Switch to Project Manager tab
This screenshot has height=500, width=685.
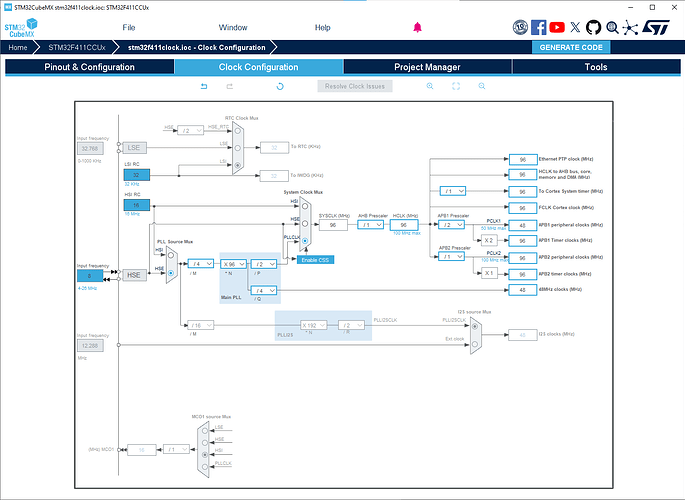point(427,67)
